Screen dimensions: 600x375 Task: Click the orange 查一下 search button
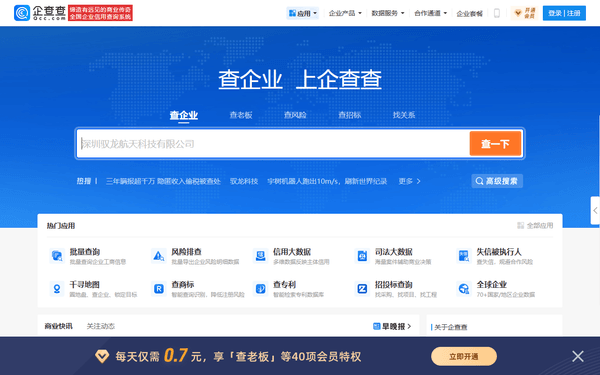pos(496,143)
